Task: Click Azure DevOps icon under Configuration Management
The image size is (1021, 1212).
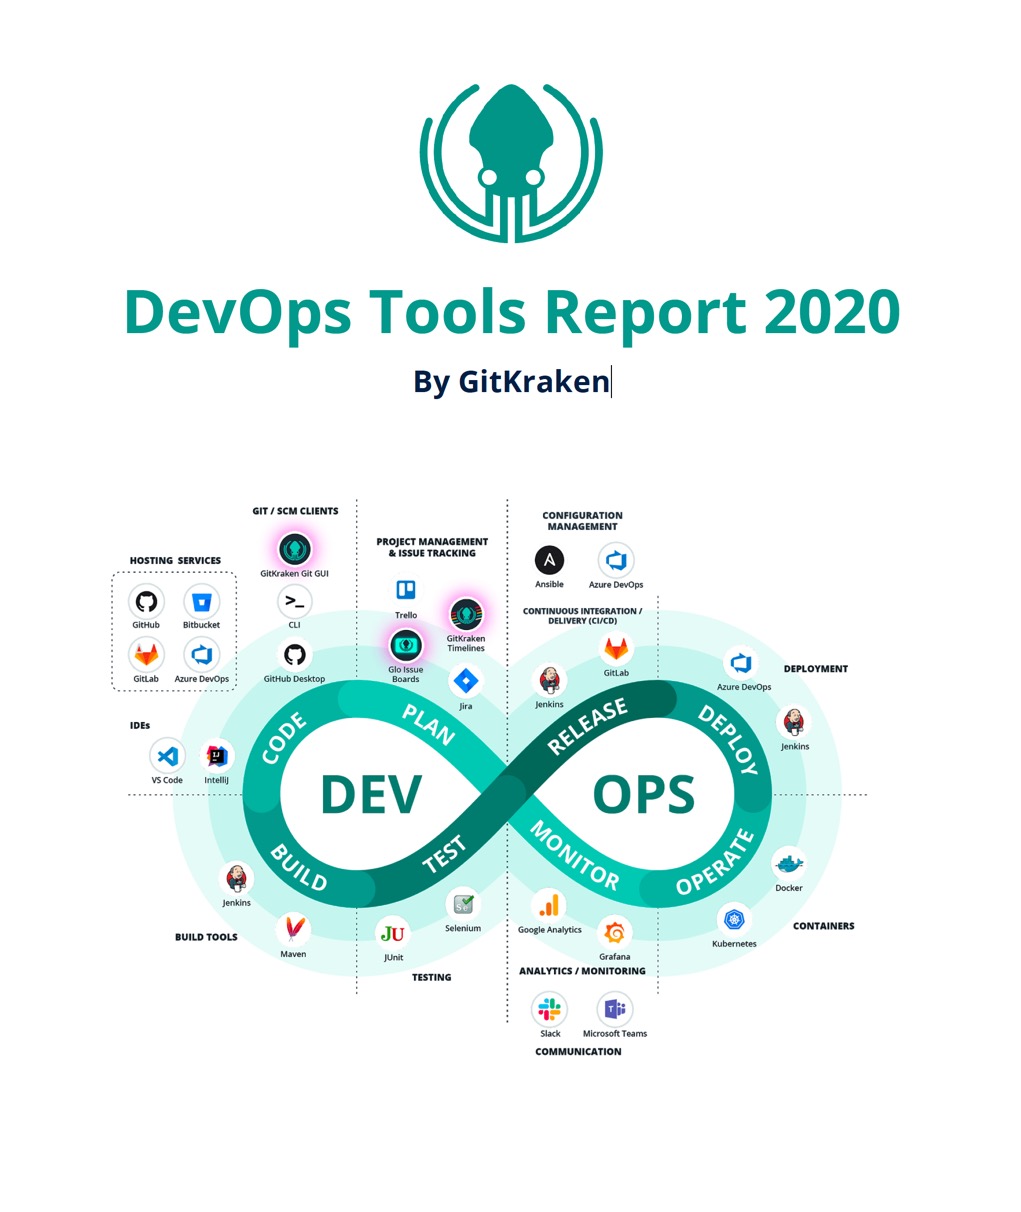Action: tap(616, 561)
